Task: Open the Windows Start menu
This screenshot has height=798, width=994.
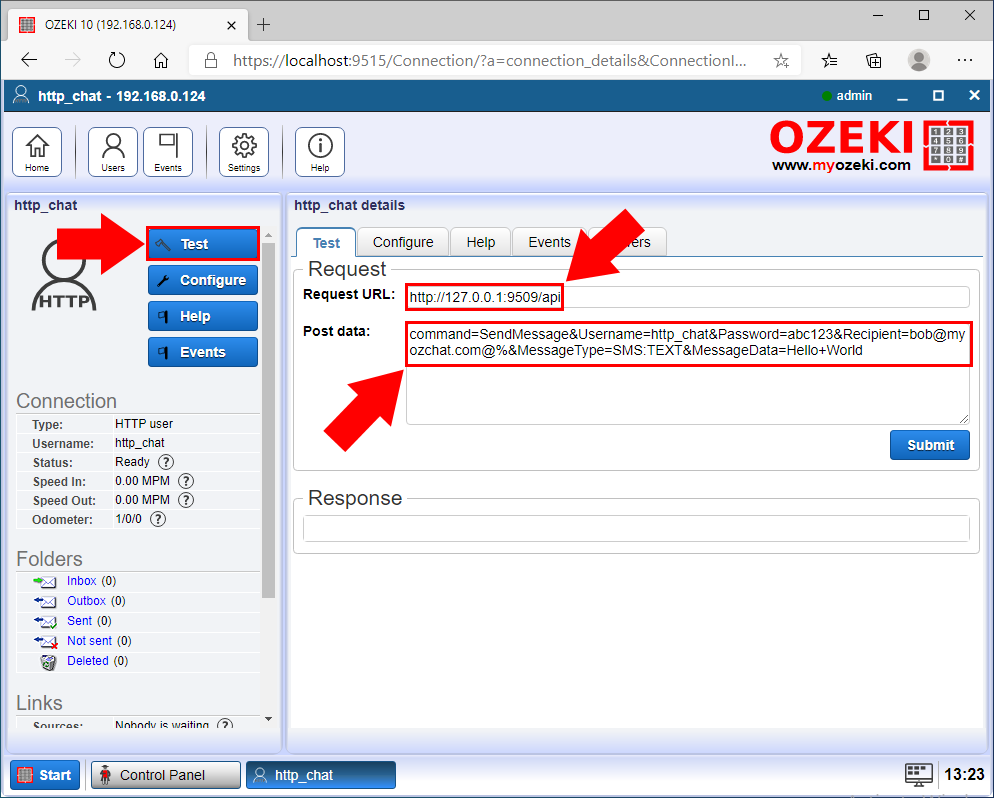Action: click(x=44, y=774)
